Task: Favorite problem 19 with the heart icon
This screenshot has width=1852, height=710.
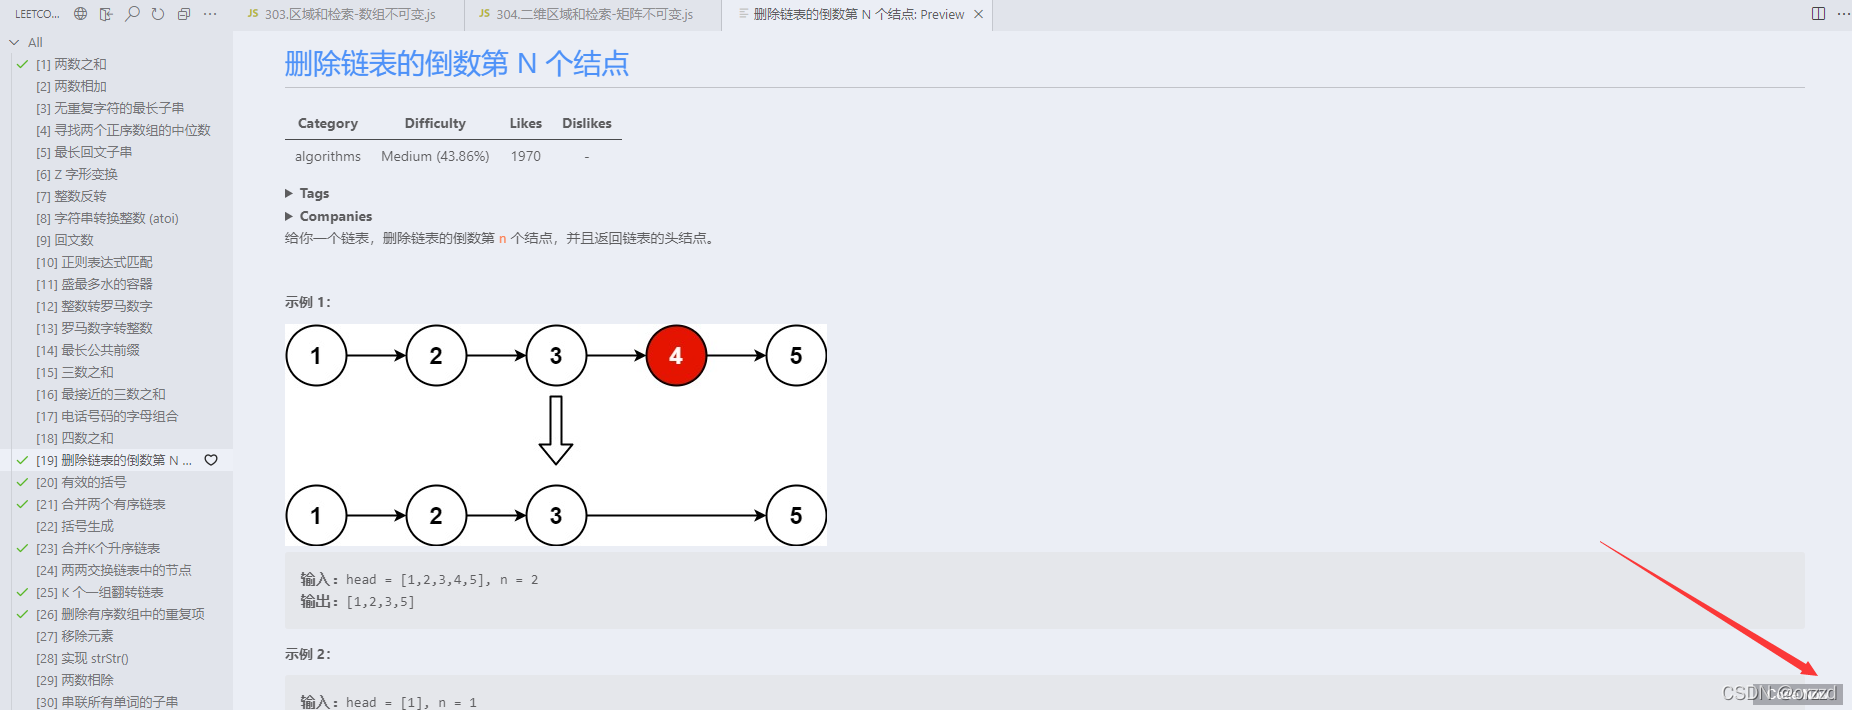Action: click(x=211, y=460)
